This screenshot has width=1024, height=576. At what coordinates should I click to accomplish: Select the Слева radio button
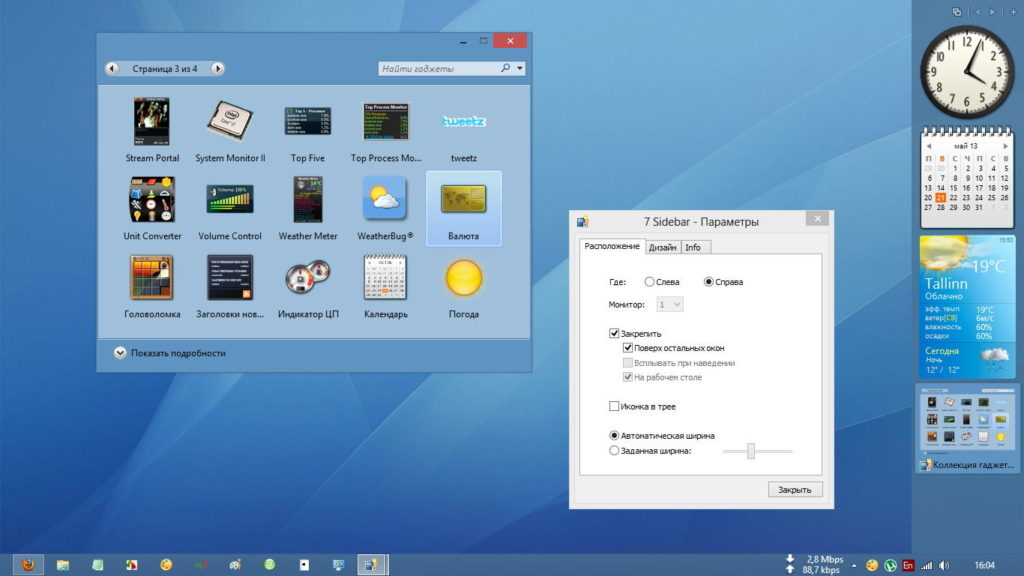(650, 282)
